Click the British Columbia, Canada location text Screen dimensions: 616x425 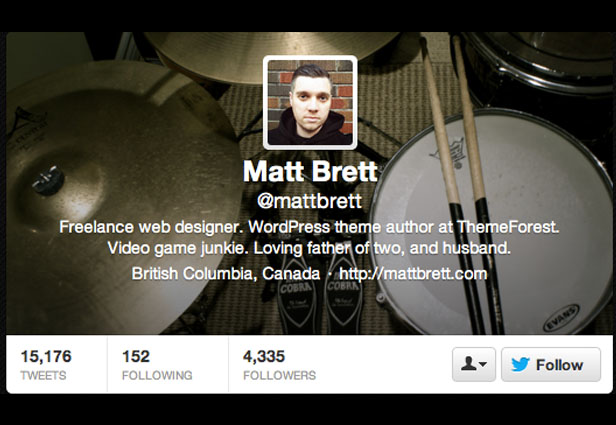point(226,273)
